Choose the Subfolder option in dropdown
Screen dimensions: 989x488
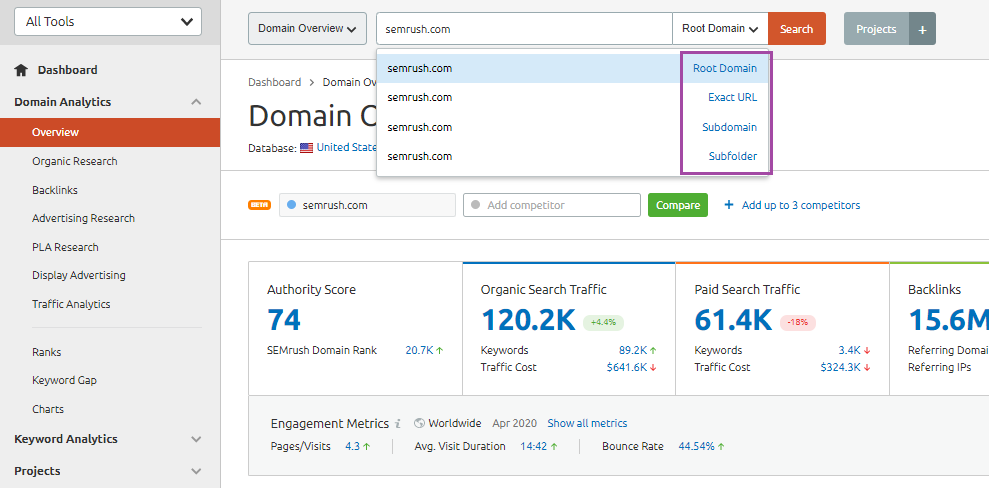tap(732, 156)
